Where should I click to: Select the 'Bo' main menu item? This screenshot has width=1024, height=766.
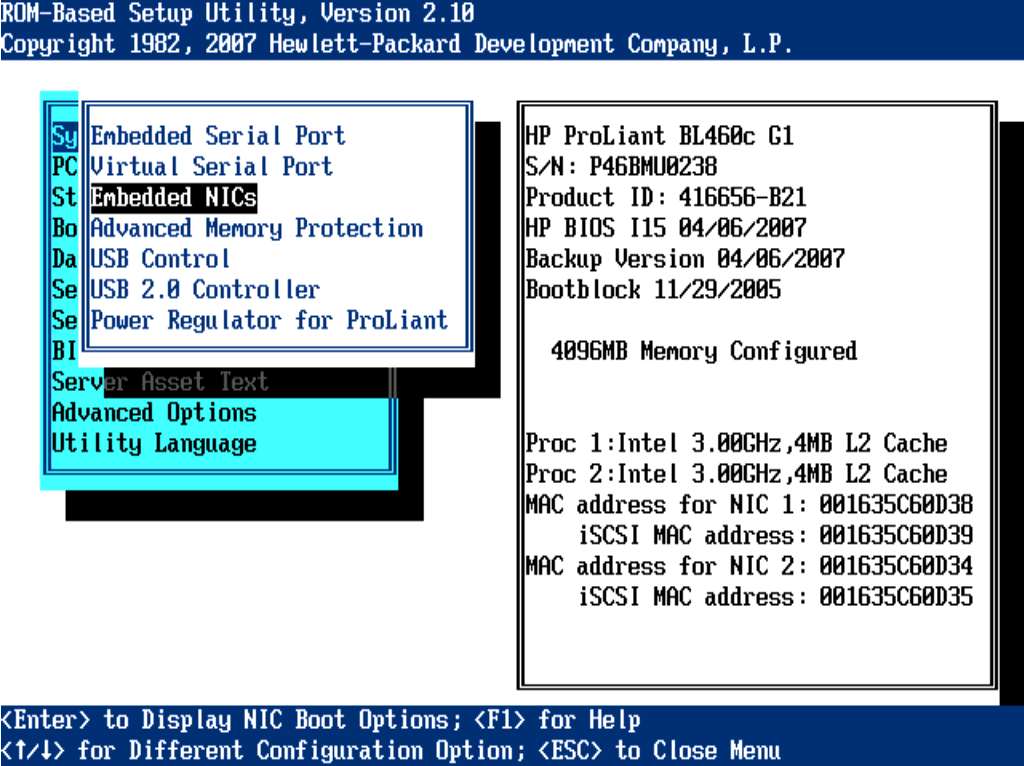click(65, 228)
